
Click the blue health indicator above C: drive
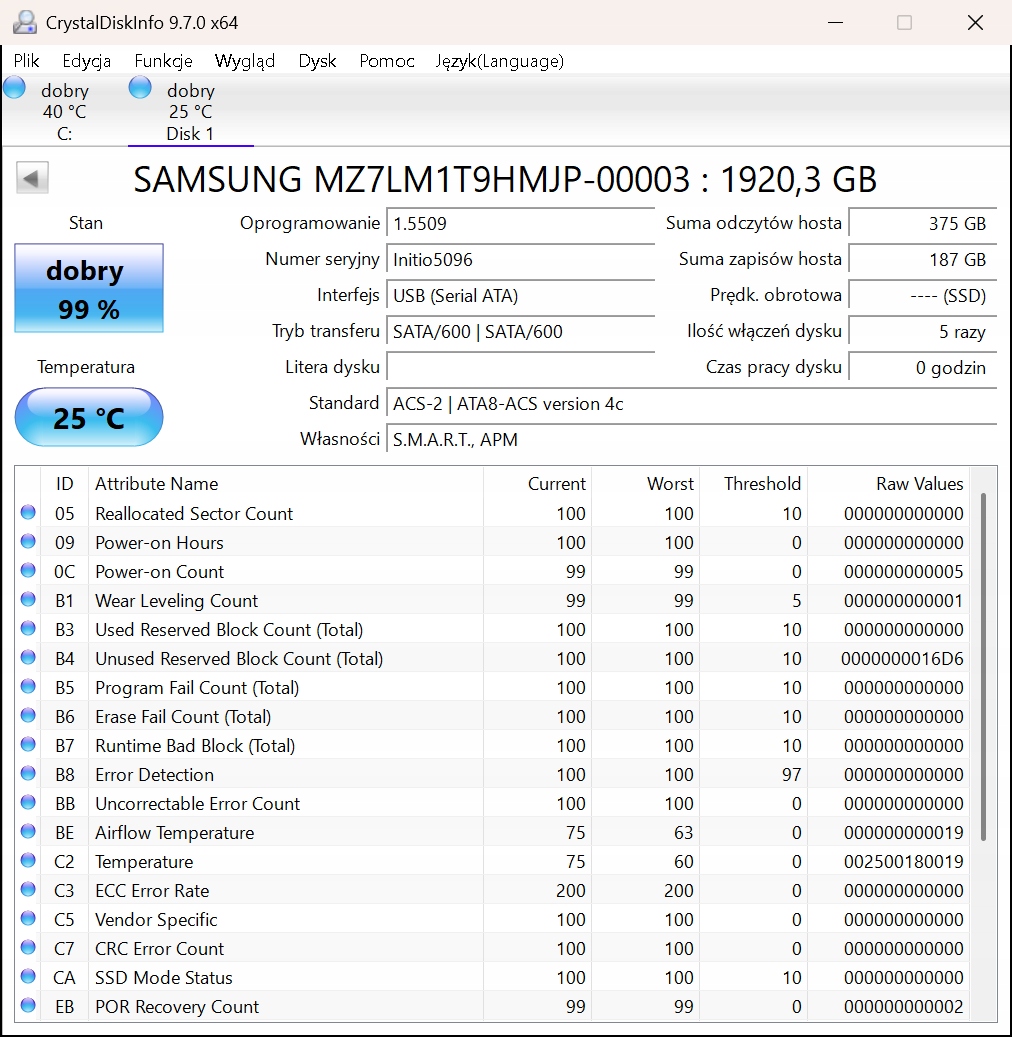pos(14,88)
